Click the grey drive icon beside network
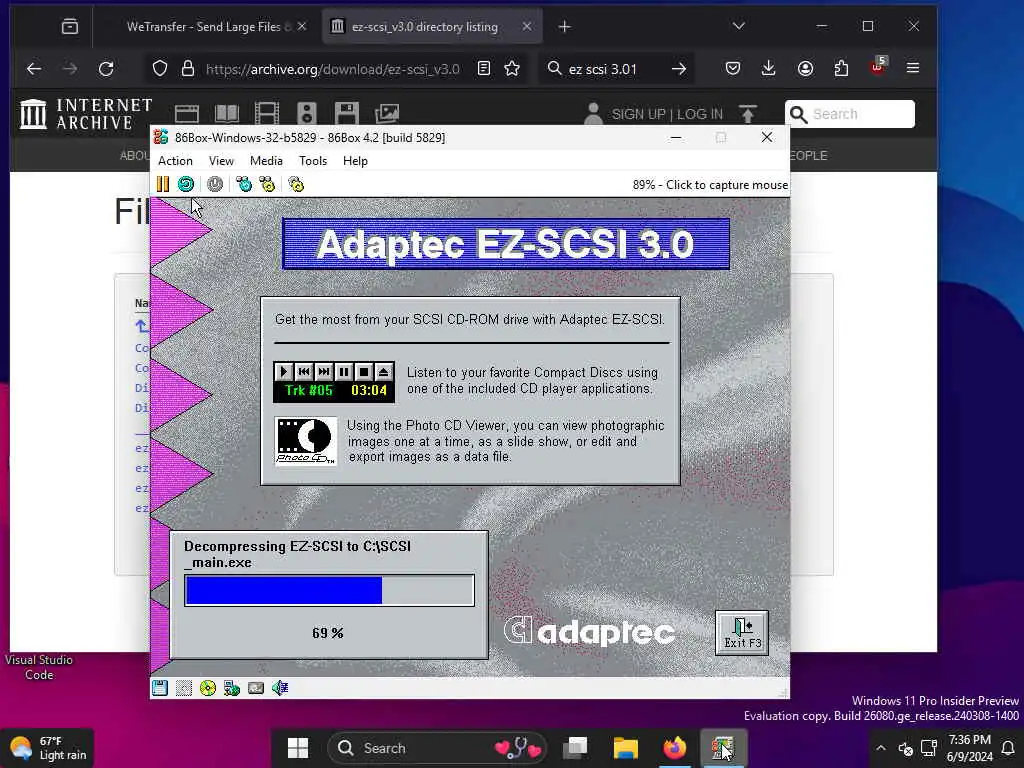Image resolution: width=1024 pixels, height=768 pixels. [x=256, y=688]
